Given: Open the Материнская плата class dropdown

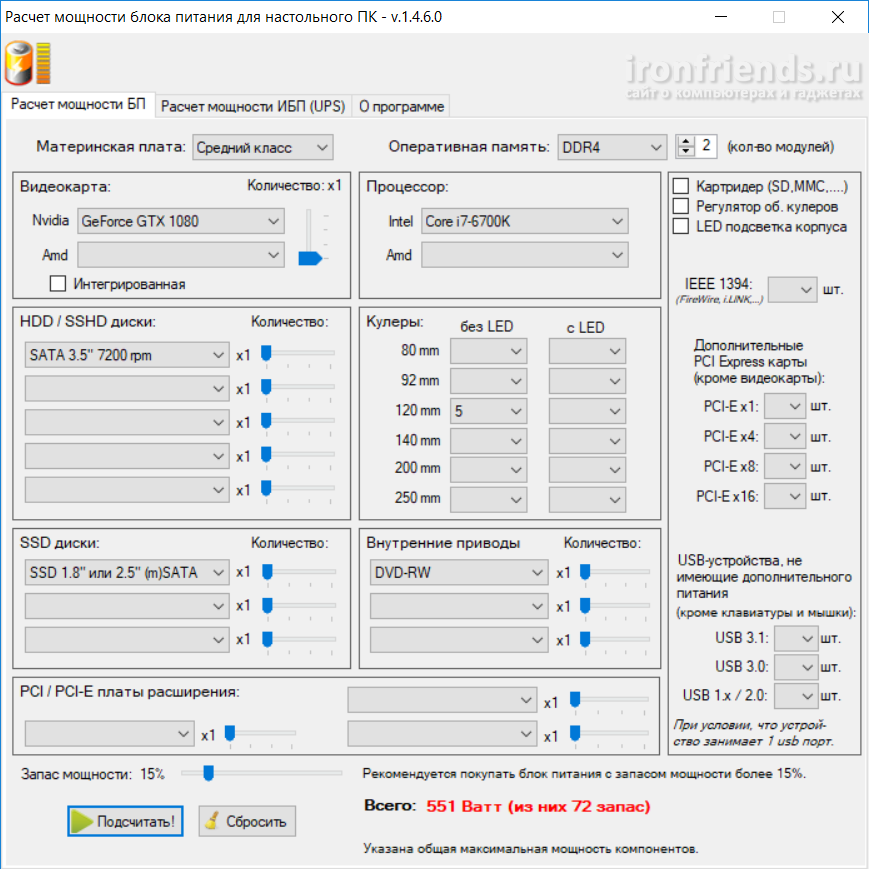Looking at the screenshot, I should pyautogui.click(x=262, y=147).
